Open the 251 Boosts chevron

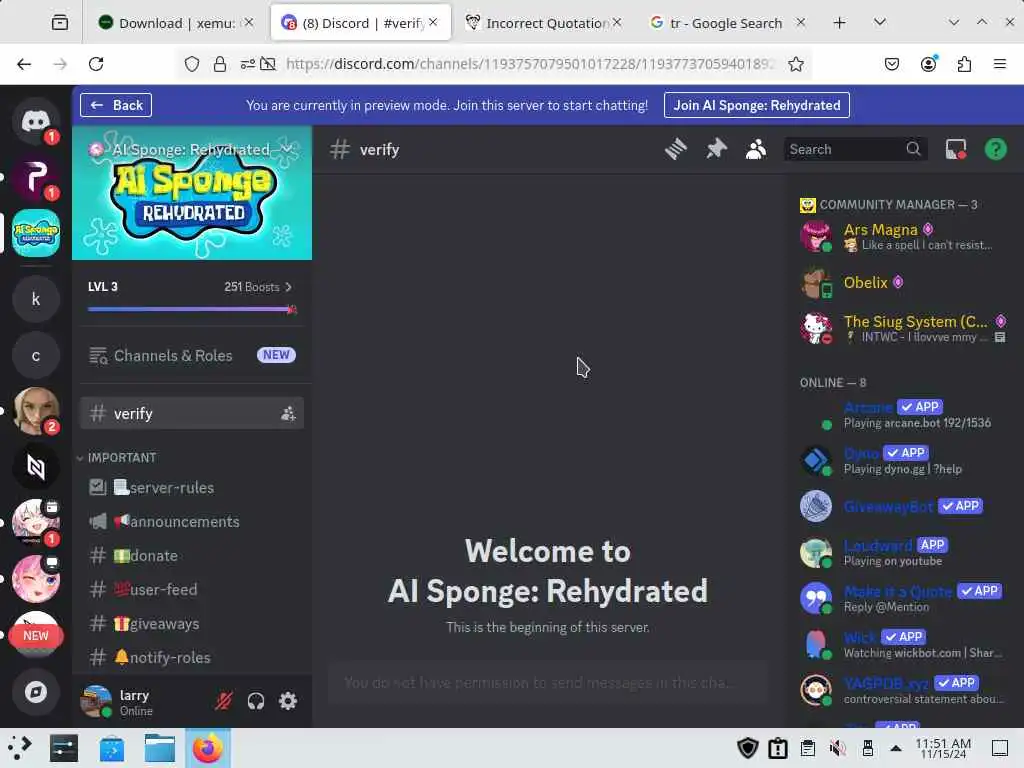[x=289, y=287]
